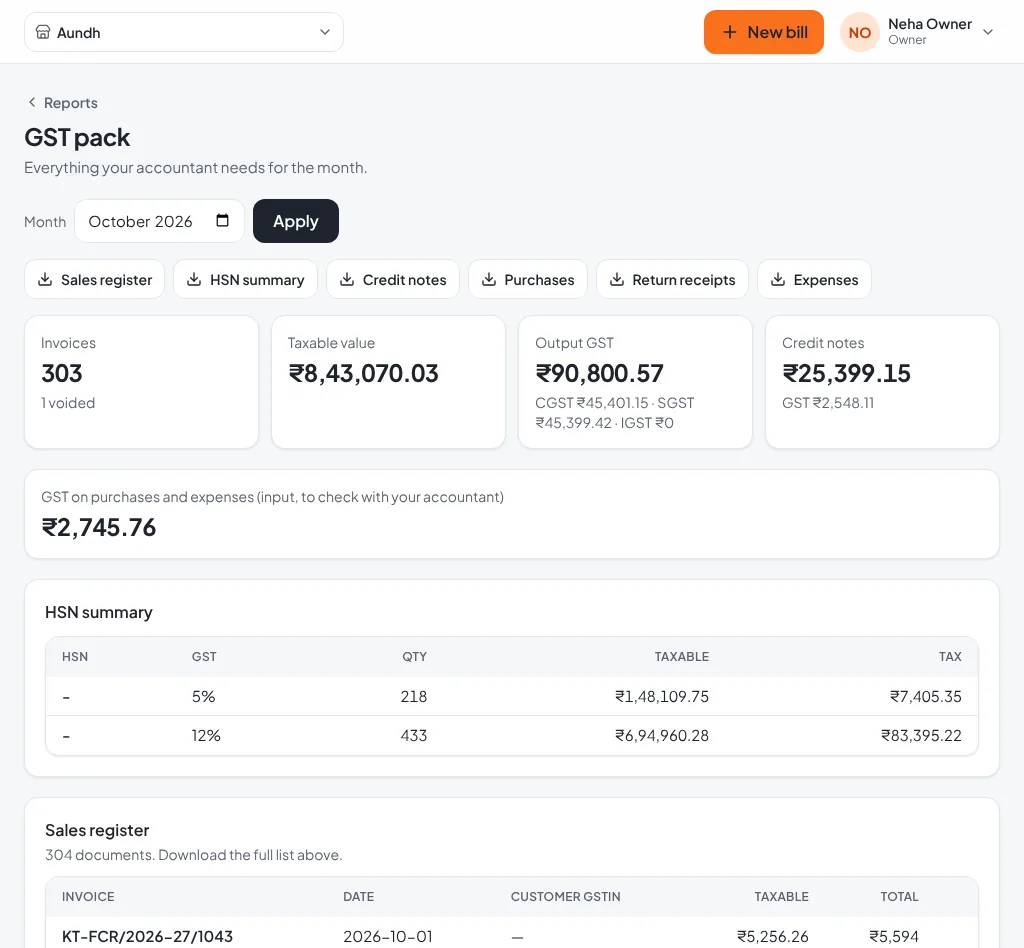1024x948 pixels.
Task: Click taxable value ₹6,94,960.28
Action: tap(662, 736)
